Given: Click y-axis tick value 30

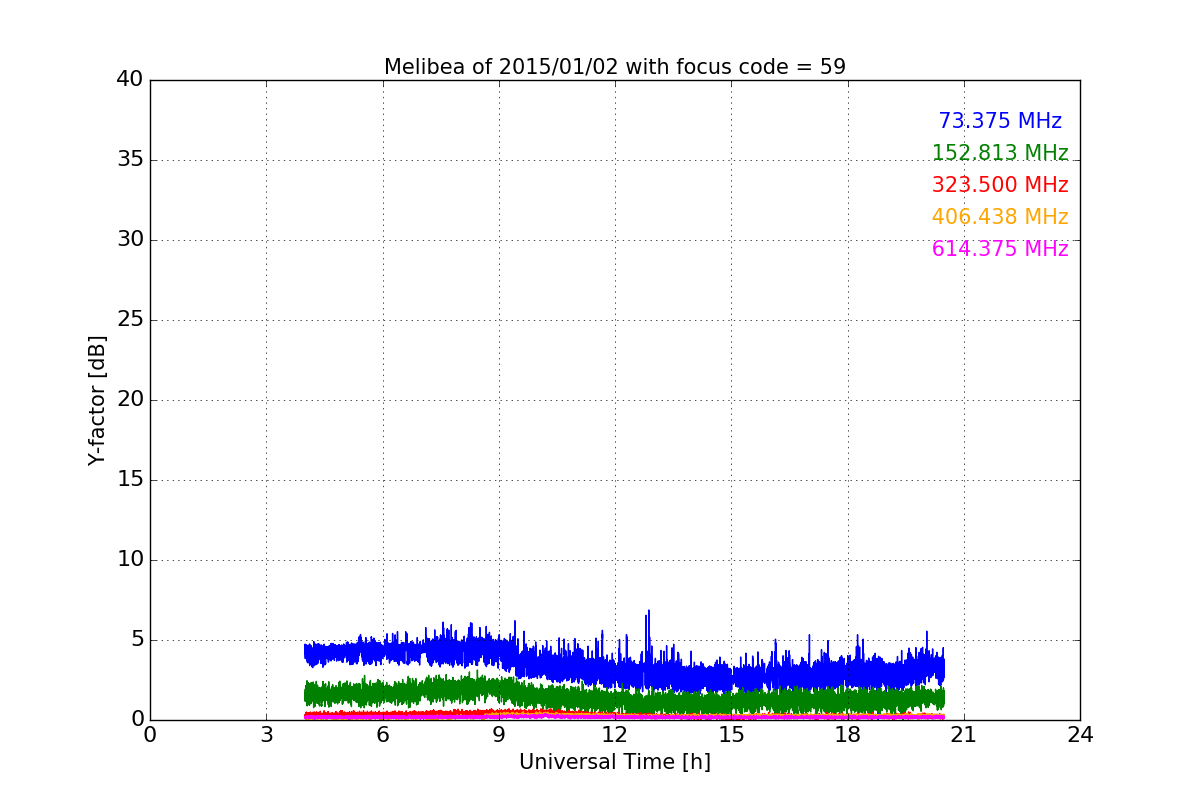Looking at the screenshot, I should 130,240.
